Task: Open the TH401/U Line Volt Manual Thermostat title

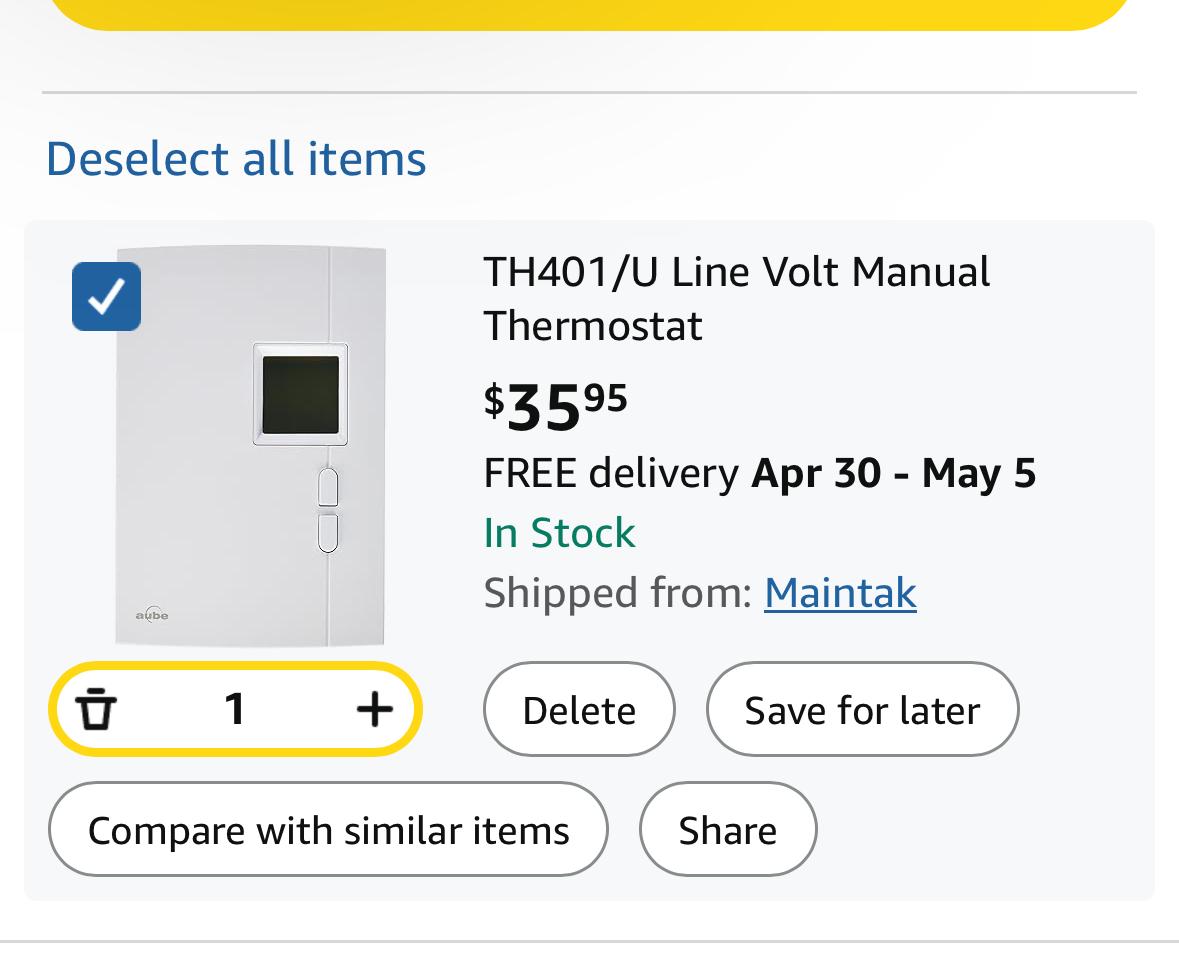Action: tap(737, 299)
